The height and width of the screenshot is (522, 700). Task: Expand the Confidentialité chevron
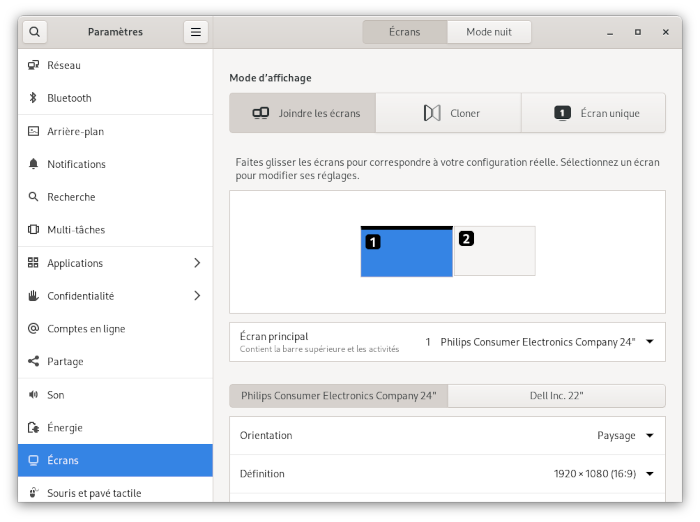click(197, 296)
